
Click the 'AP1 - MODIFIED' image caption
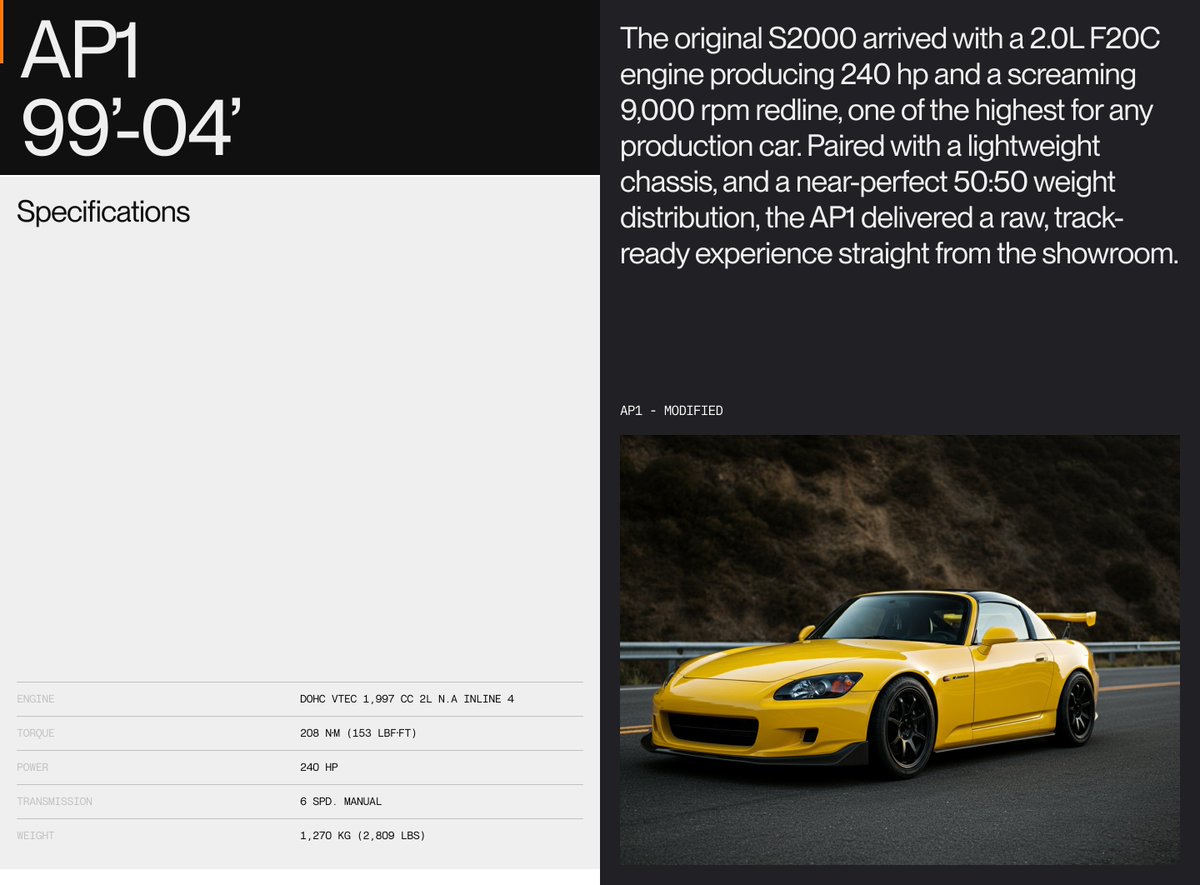671,411
